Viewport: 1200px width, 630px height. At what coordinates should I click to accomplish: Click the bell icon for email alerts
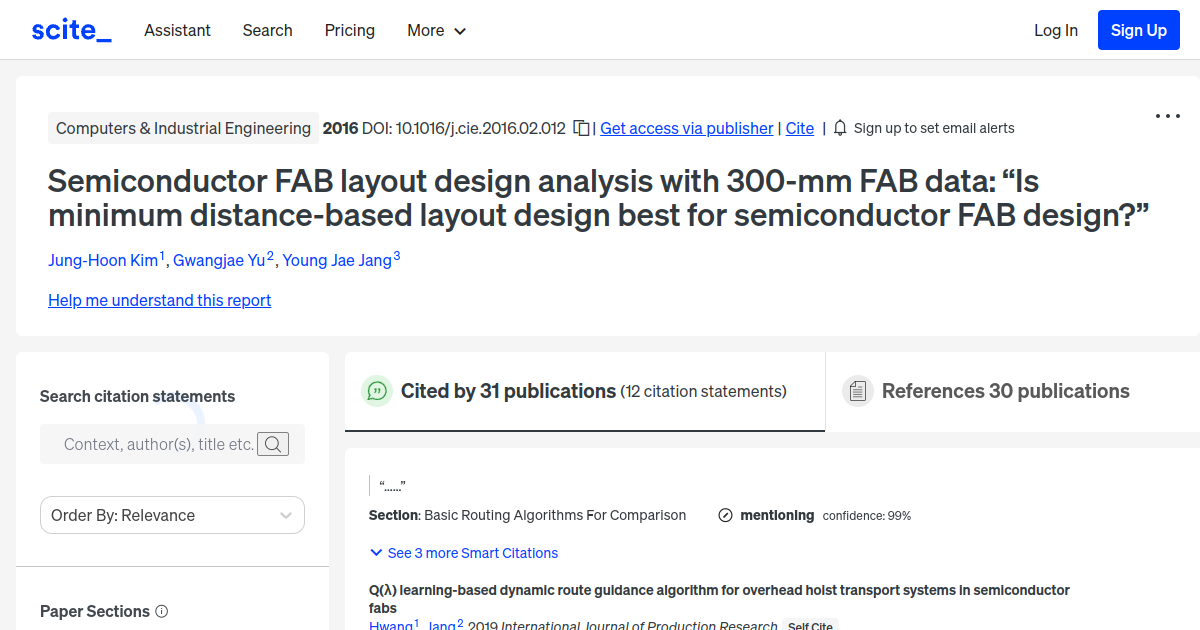click(841, 128)
